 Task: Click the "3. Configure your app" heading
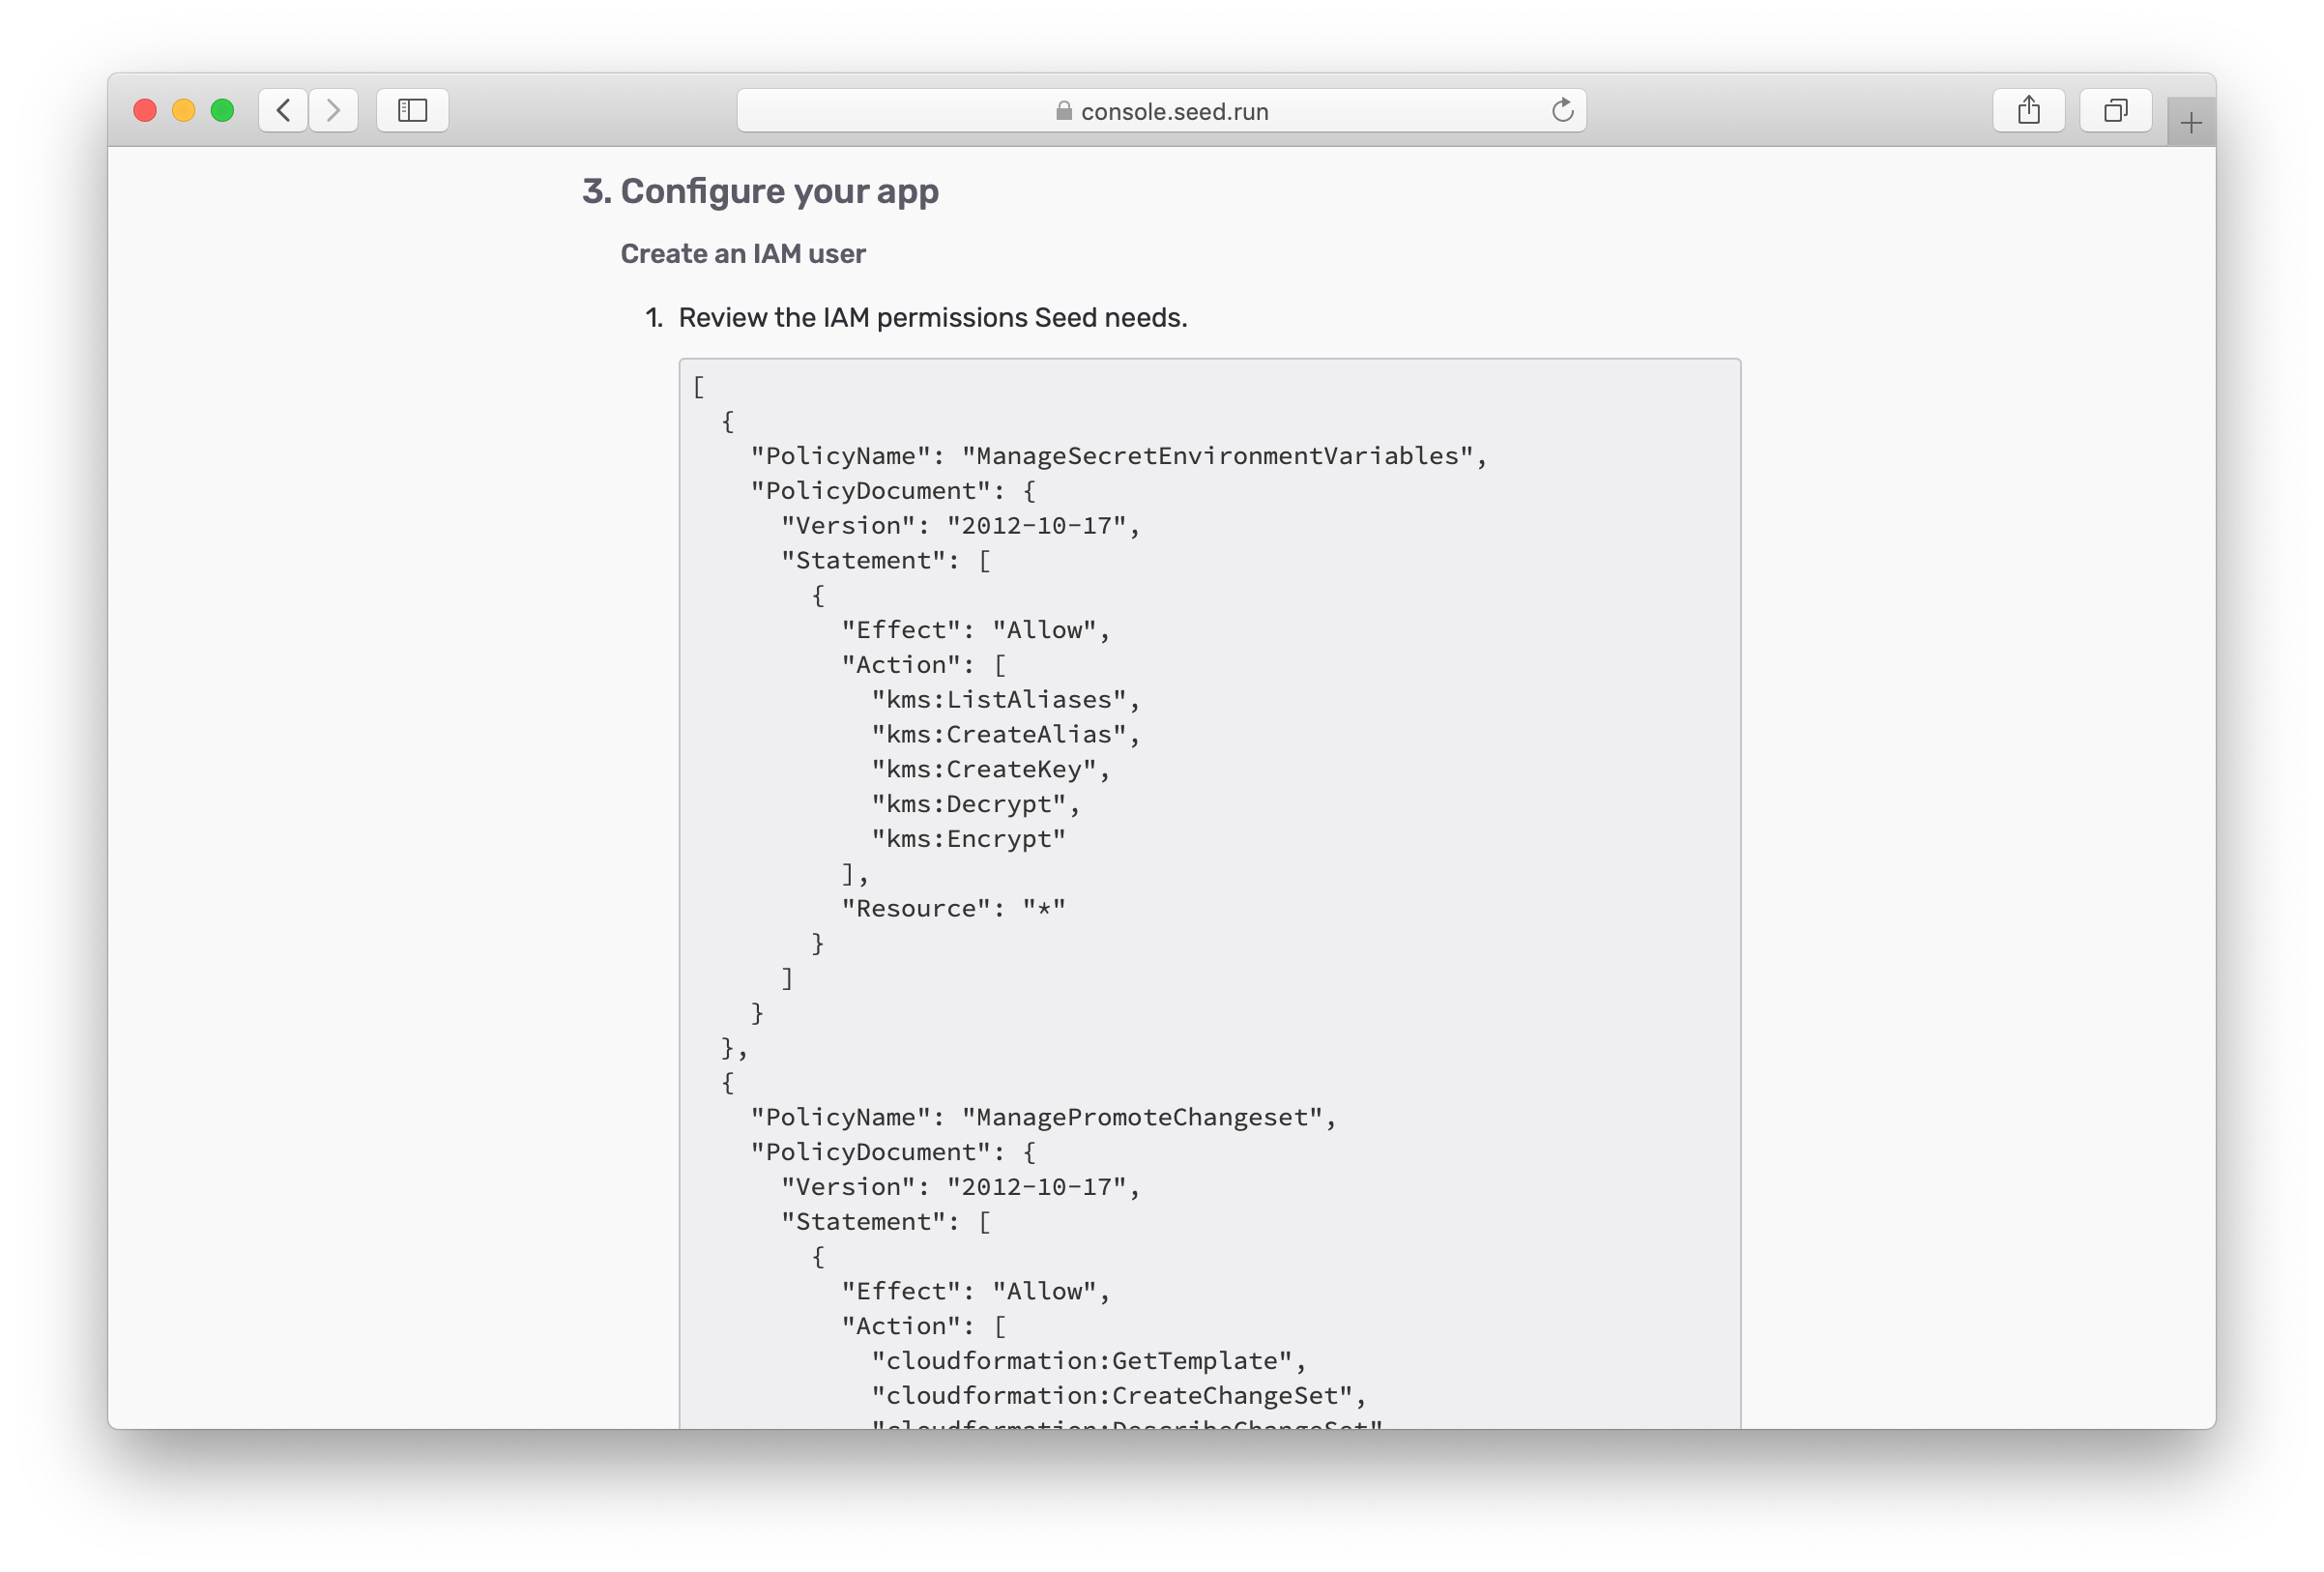760,191
